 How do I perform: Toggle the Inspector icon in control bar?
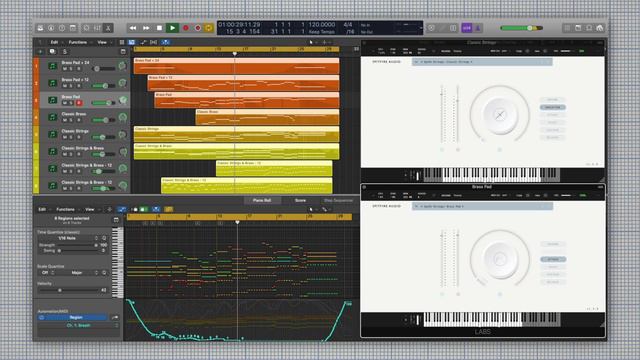(x=51, y=28)
